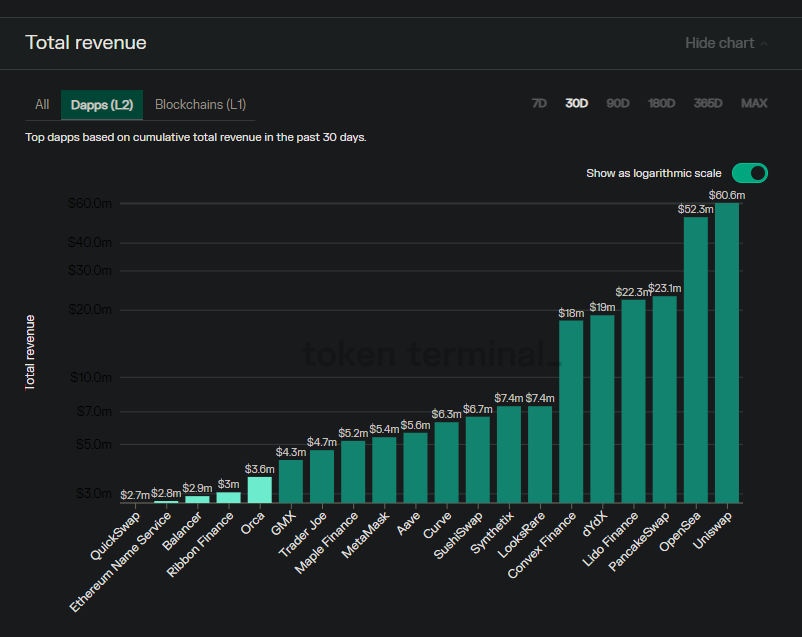The height and width of the screenshot is (637, 802).
Task: Click the Synthetix axis label
Action: (x=492, y=532)
